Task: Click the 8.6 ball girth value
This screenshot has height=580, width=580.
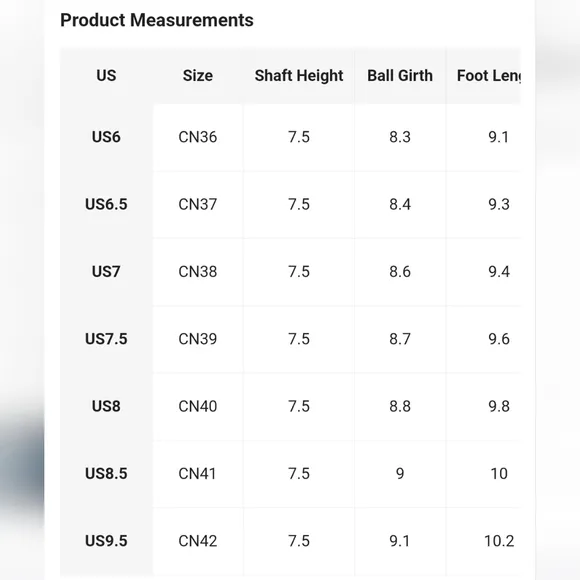Action: click(400, 272)
